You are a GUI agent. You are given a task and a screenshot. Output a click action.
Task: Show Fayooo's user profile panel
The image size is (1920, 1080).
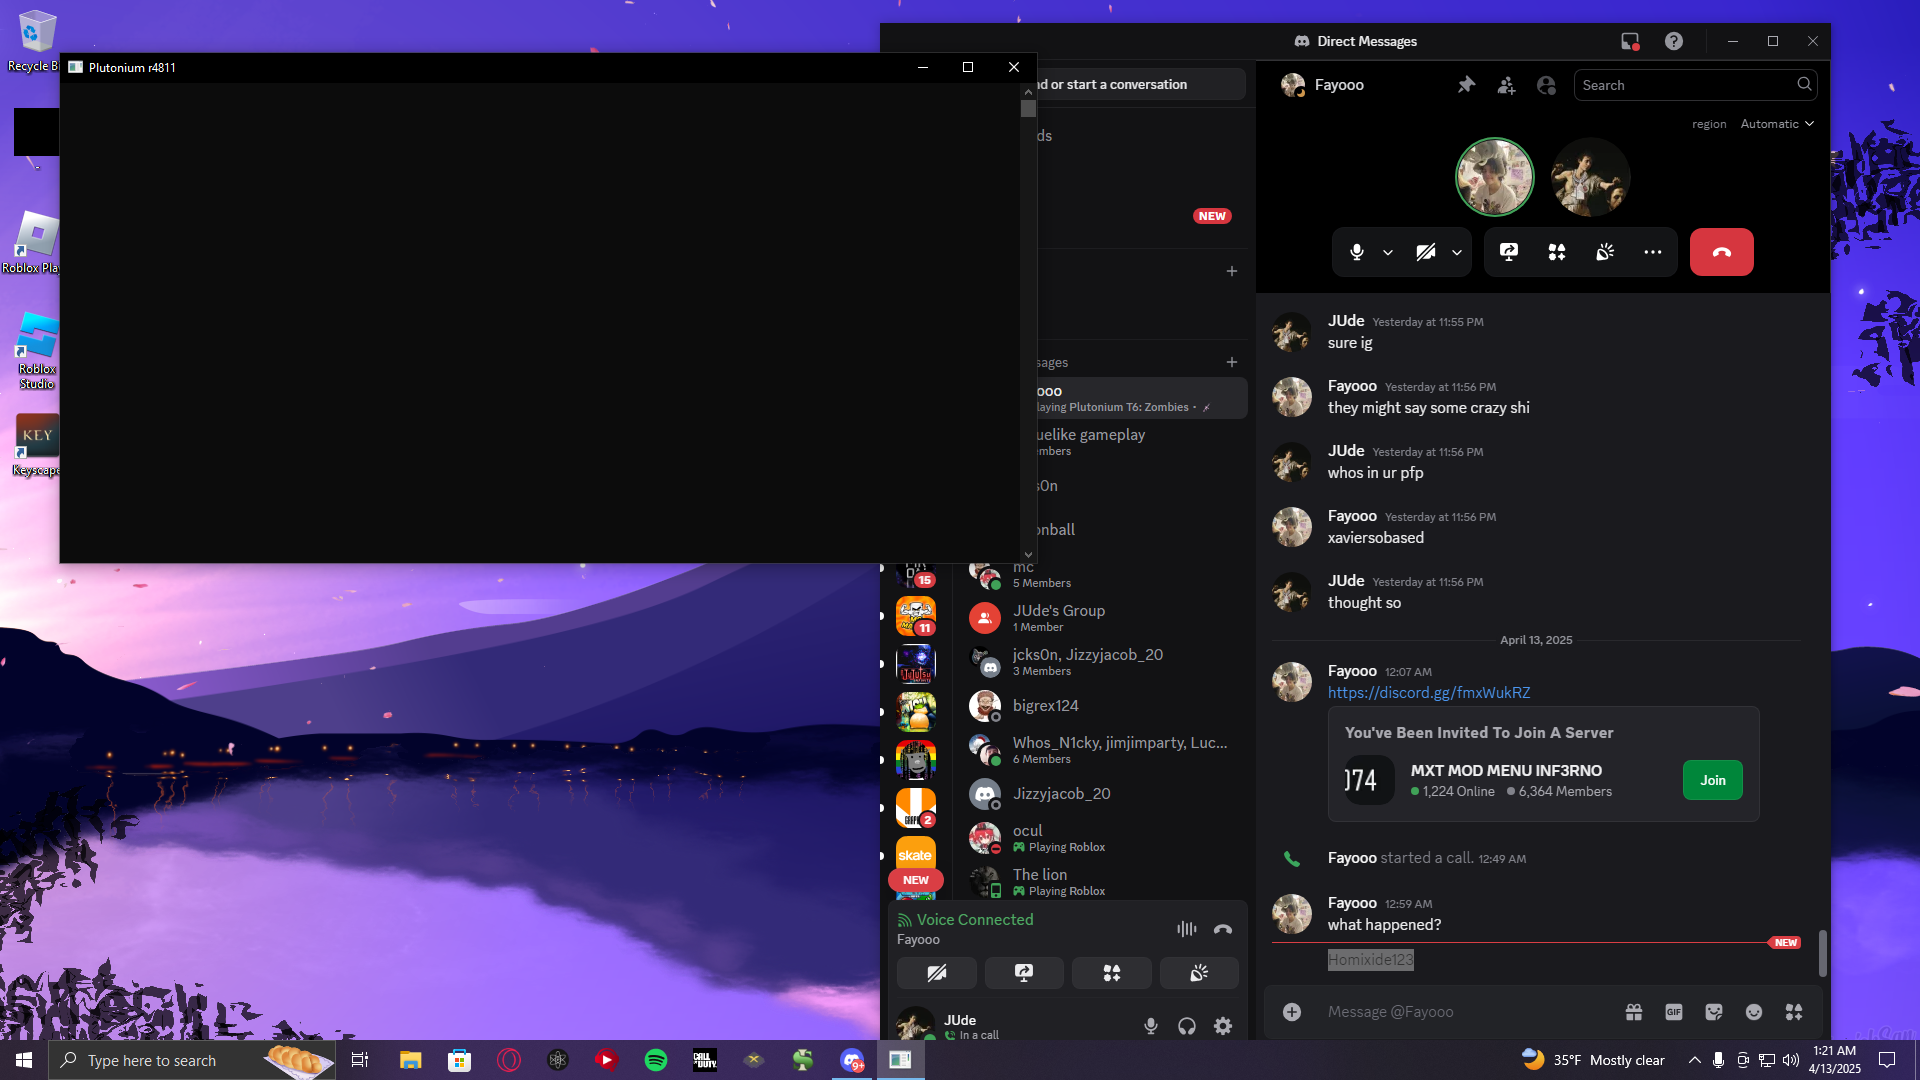(x=1546, y=85)
